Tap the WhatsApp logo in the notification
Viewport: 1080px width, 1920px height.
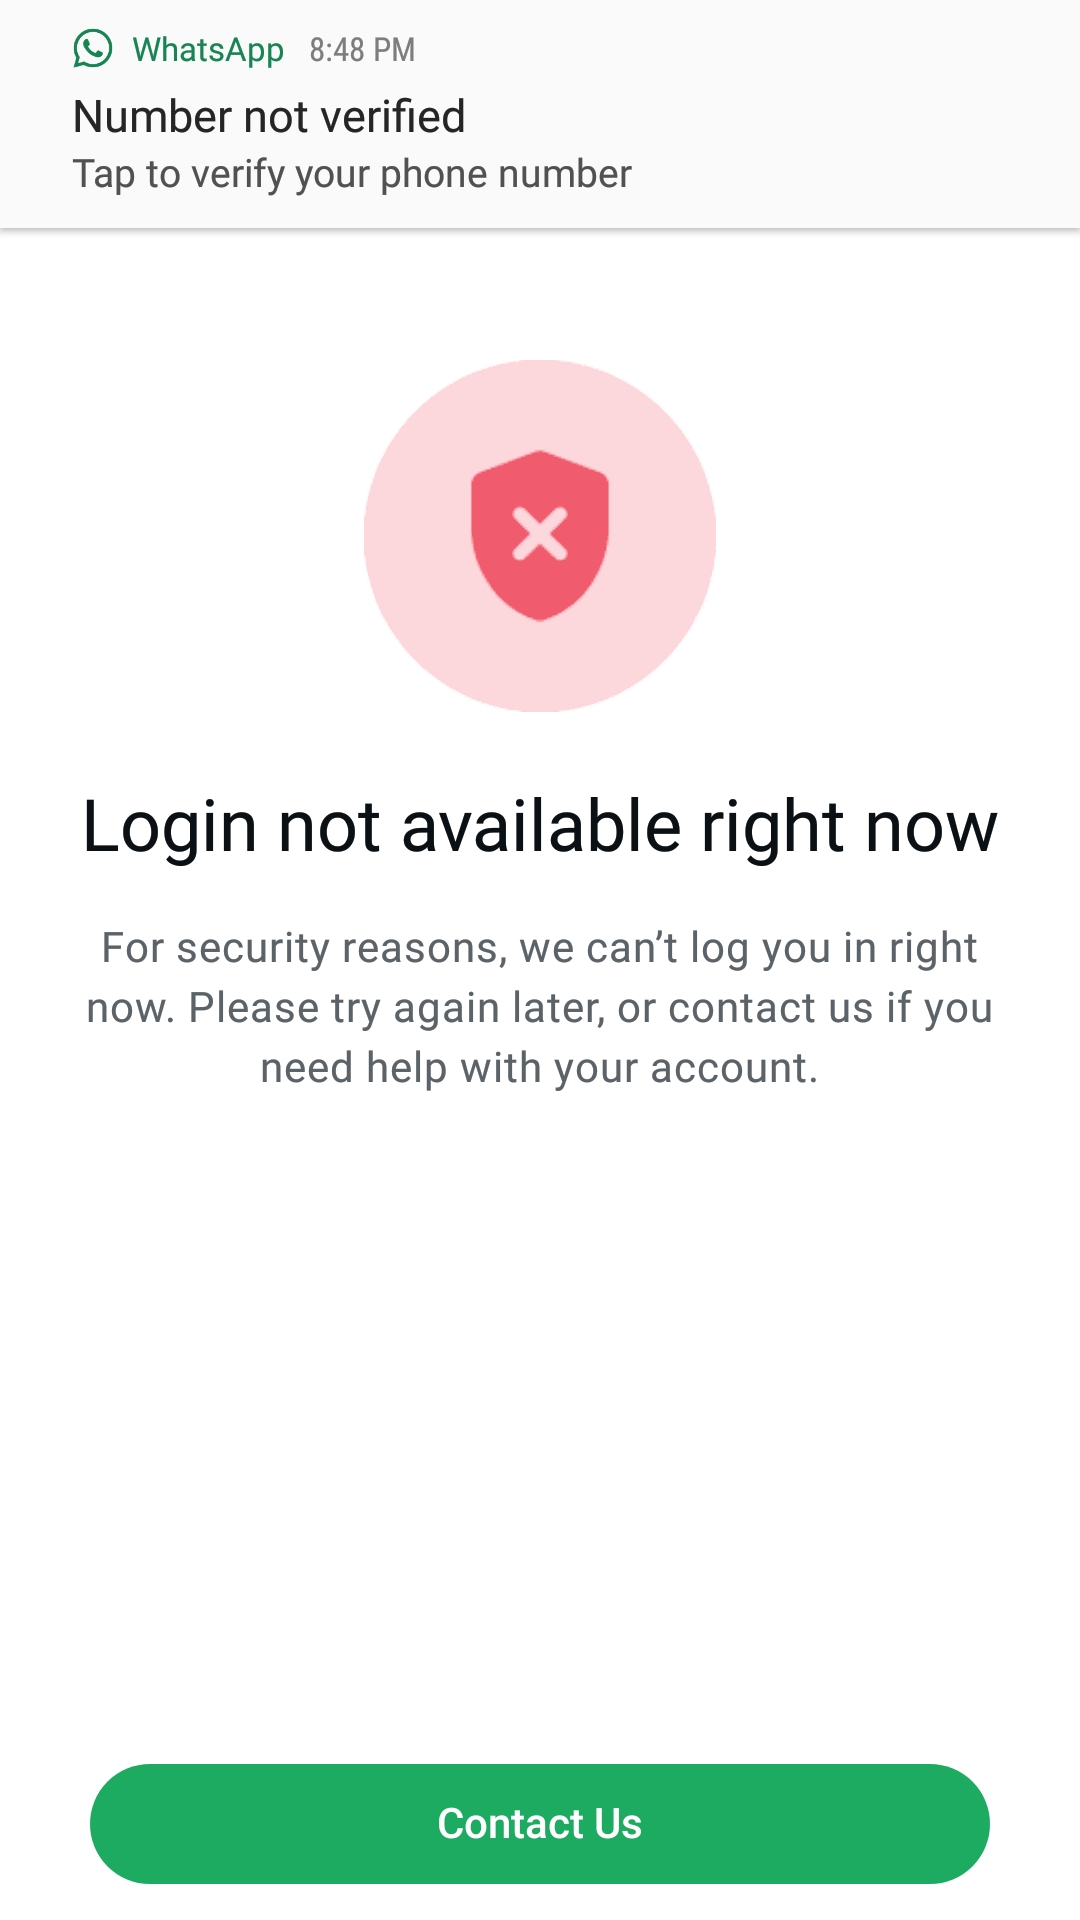click(x=93, y=48)
